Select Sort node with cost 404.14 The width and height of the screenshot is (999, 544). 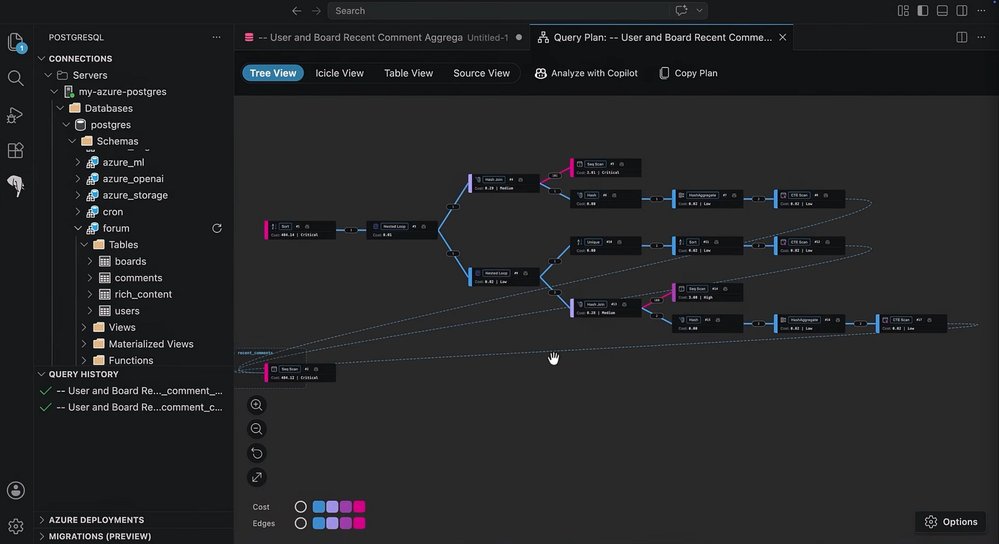coord(301,230)
